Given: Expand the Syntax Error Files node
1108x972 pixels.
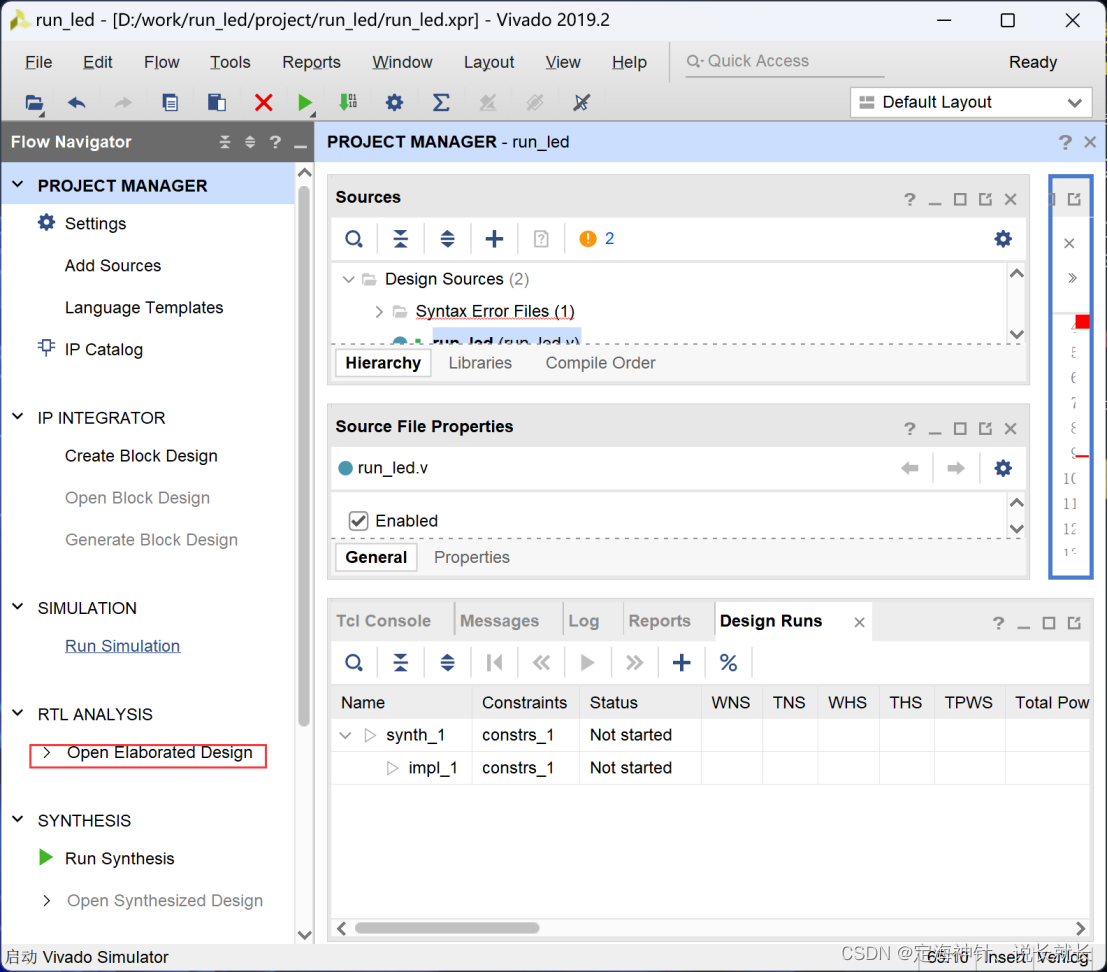Looking at the screenshot, I should pos(379,312).
